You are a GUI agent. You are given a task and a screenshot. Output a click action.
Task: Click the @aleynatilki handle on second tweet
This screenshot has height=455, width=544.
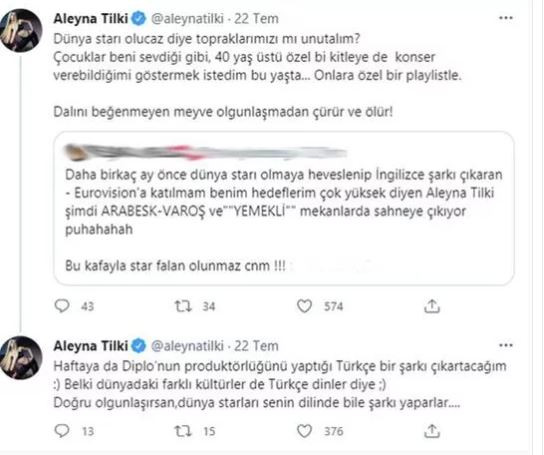(x=187, y=346)
